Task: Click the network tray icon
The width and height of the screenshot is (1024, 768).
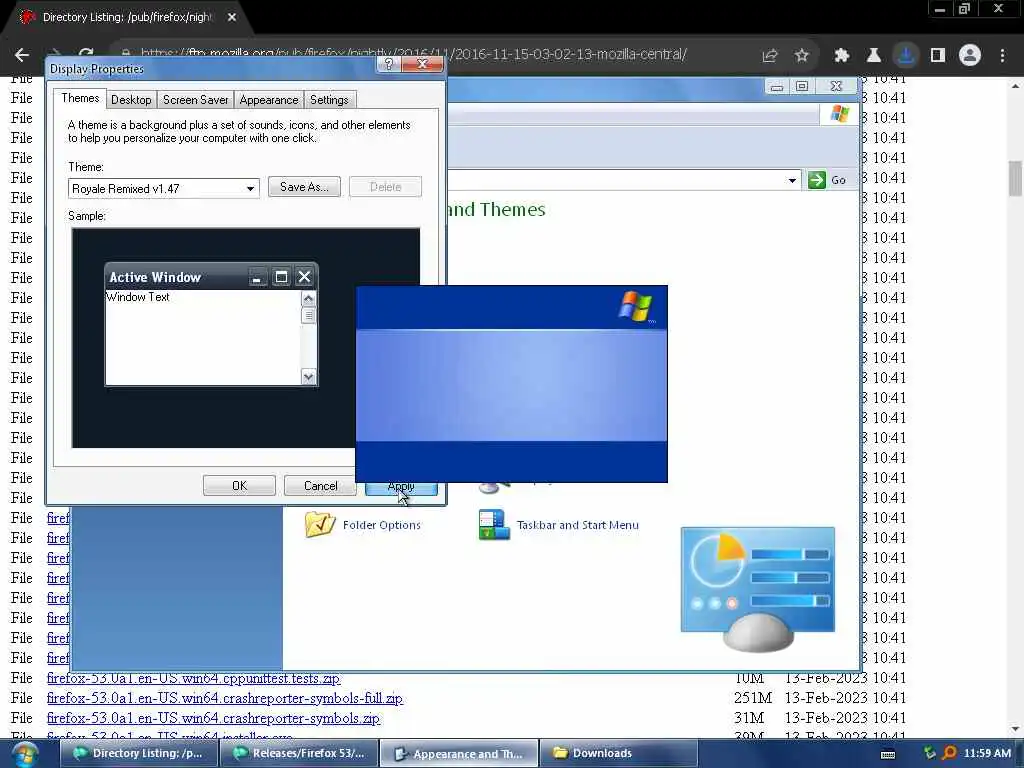Action: click(930, 753)
